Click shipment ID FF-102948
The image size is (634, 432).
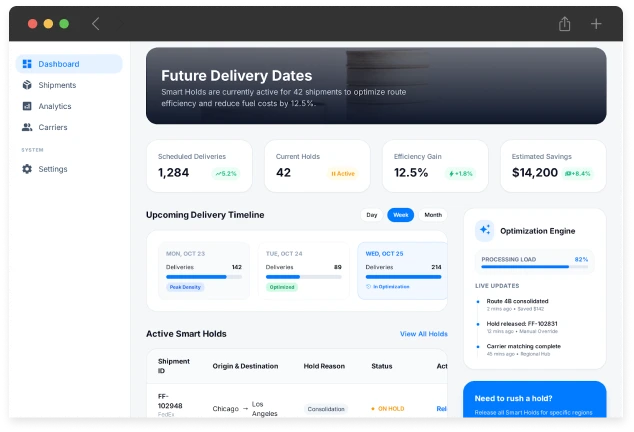[170, 401]
